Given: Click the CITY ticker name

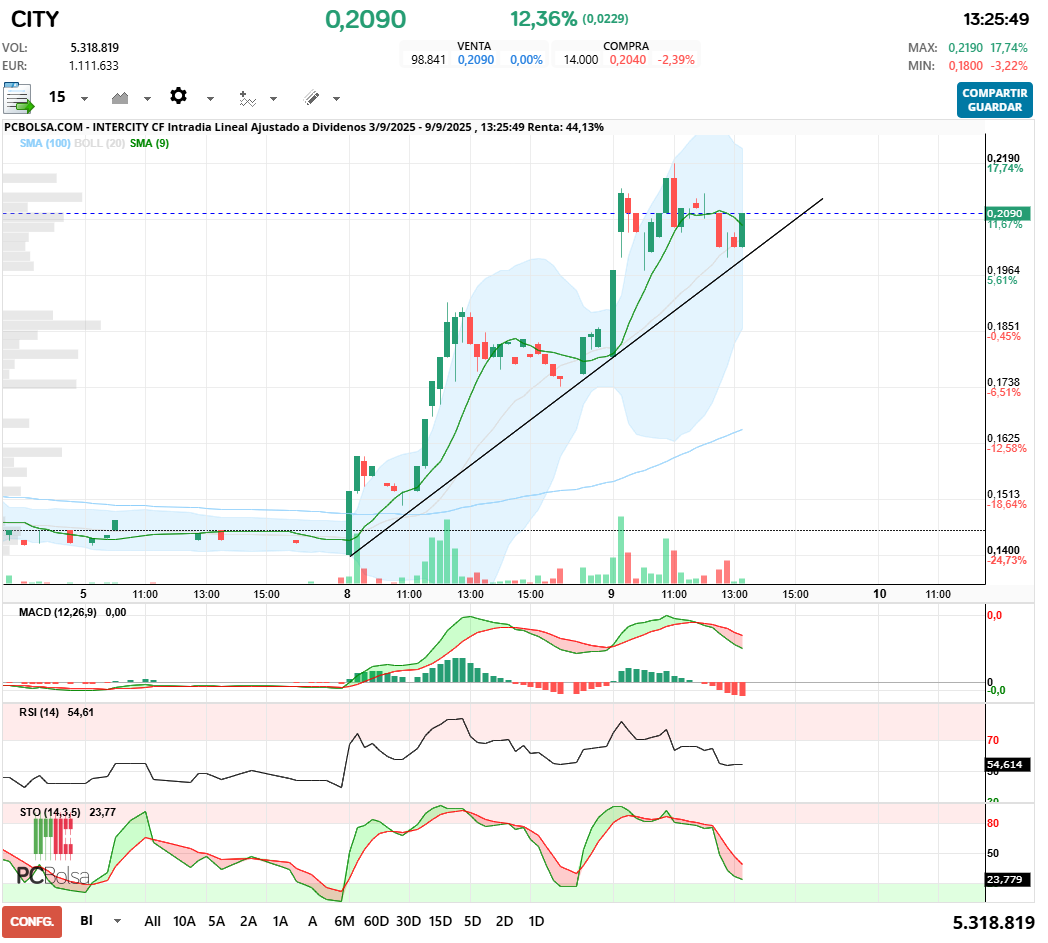Looking at the screenshot, I should coord(35,19).
